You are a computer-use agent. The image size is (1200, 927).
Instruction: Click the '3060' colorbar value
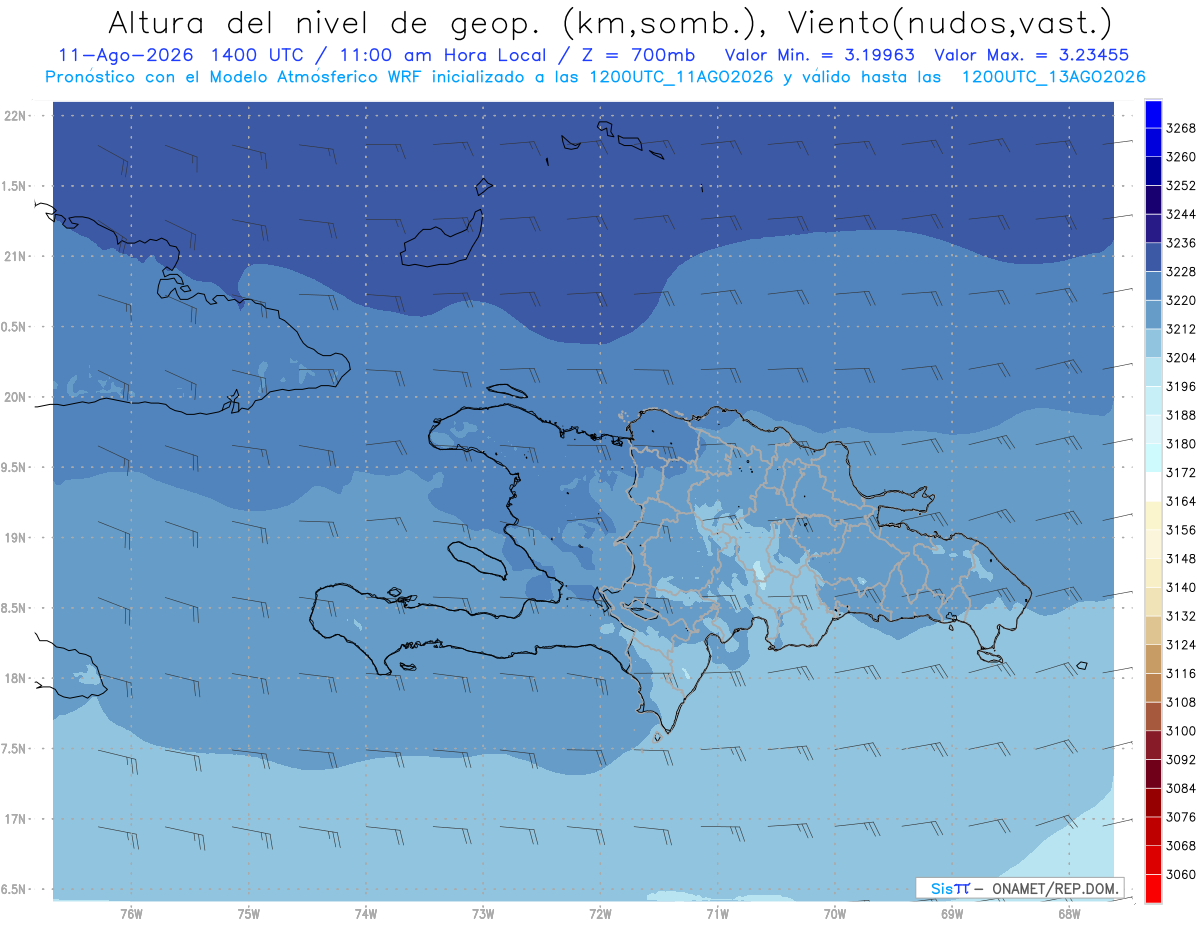pos(1181,874)
